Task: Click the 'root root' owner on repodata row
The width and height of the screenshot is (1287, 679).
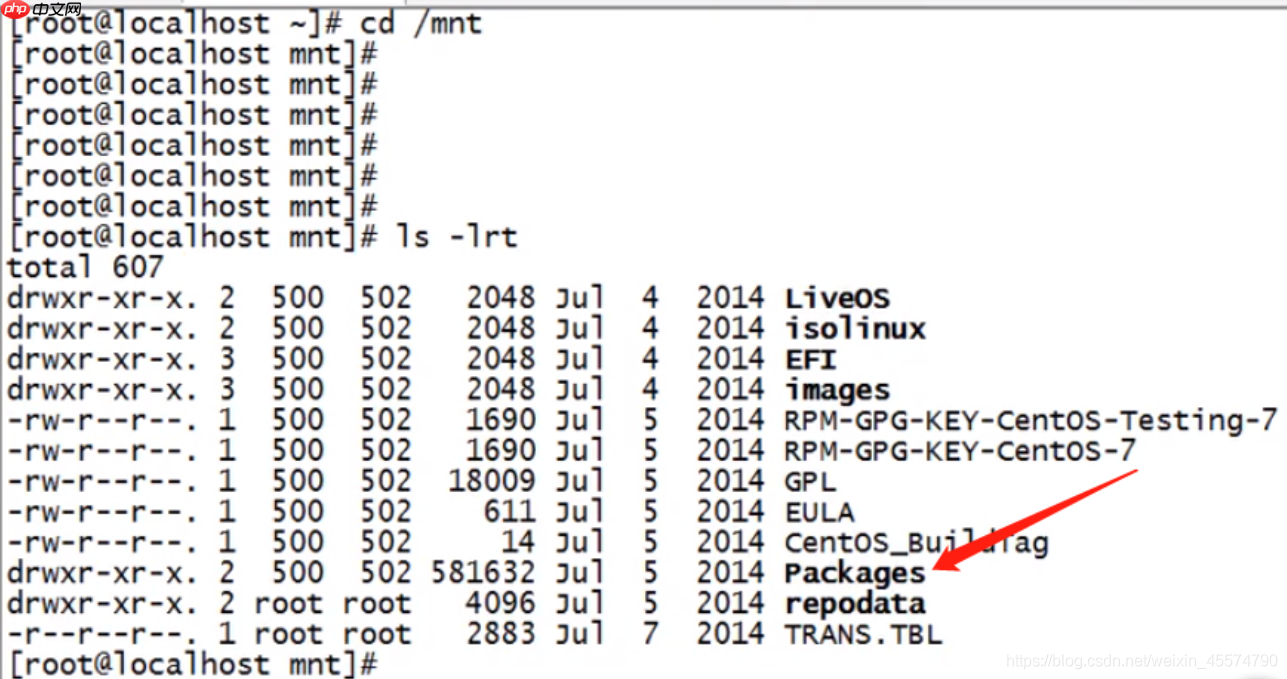Action: [332, 604]
